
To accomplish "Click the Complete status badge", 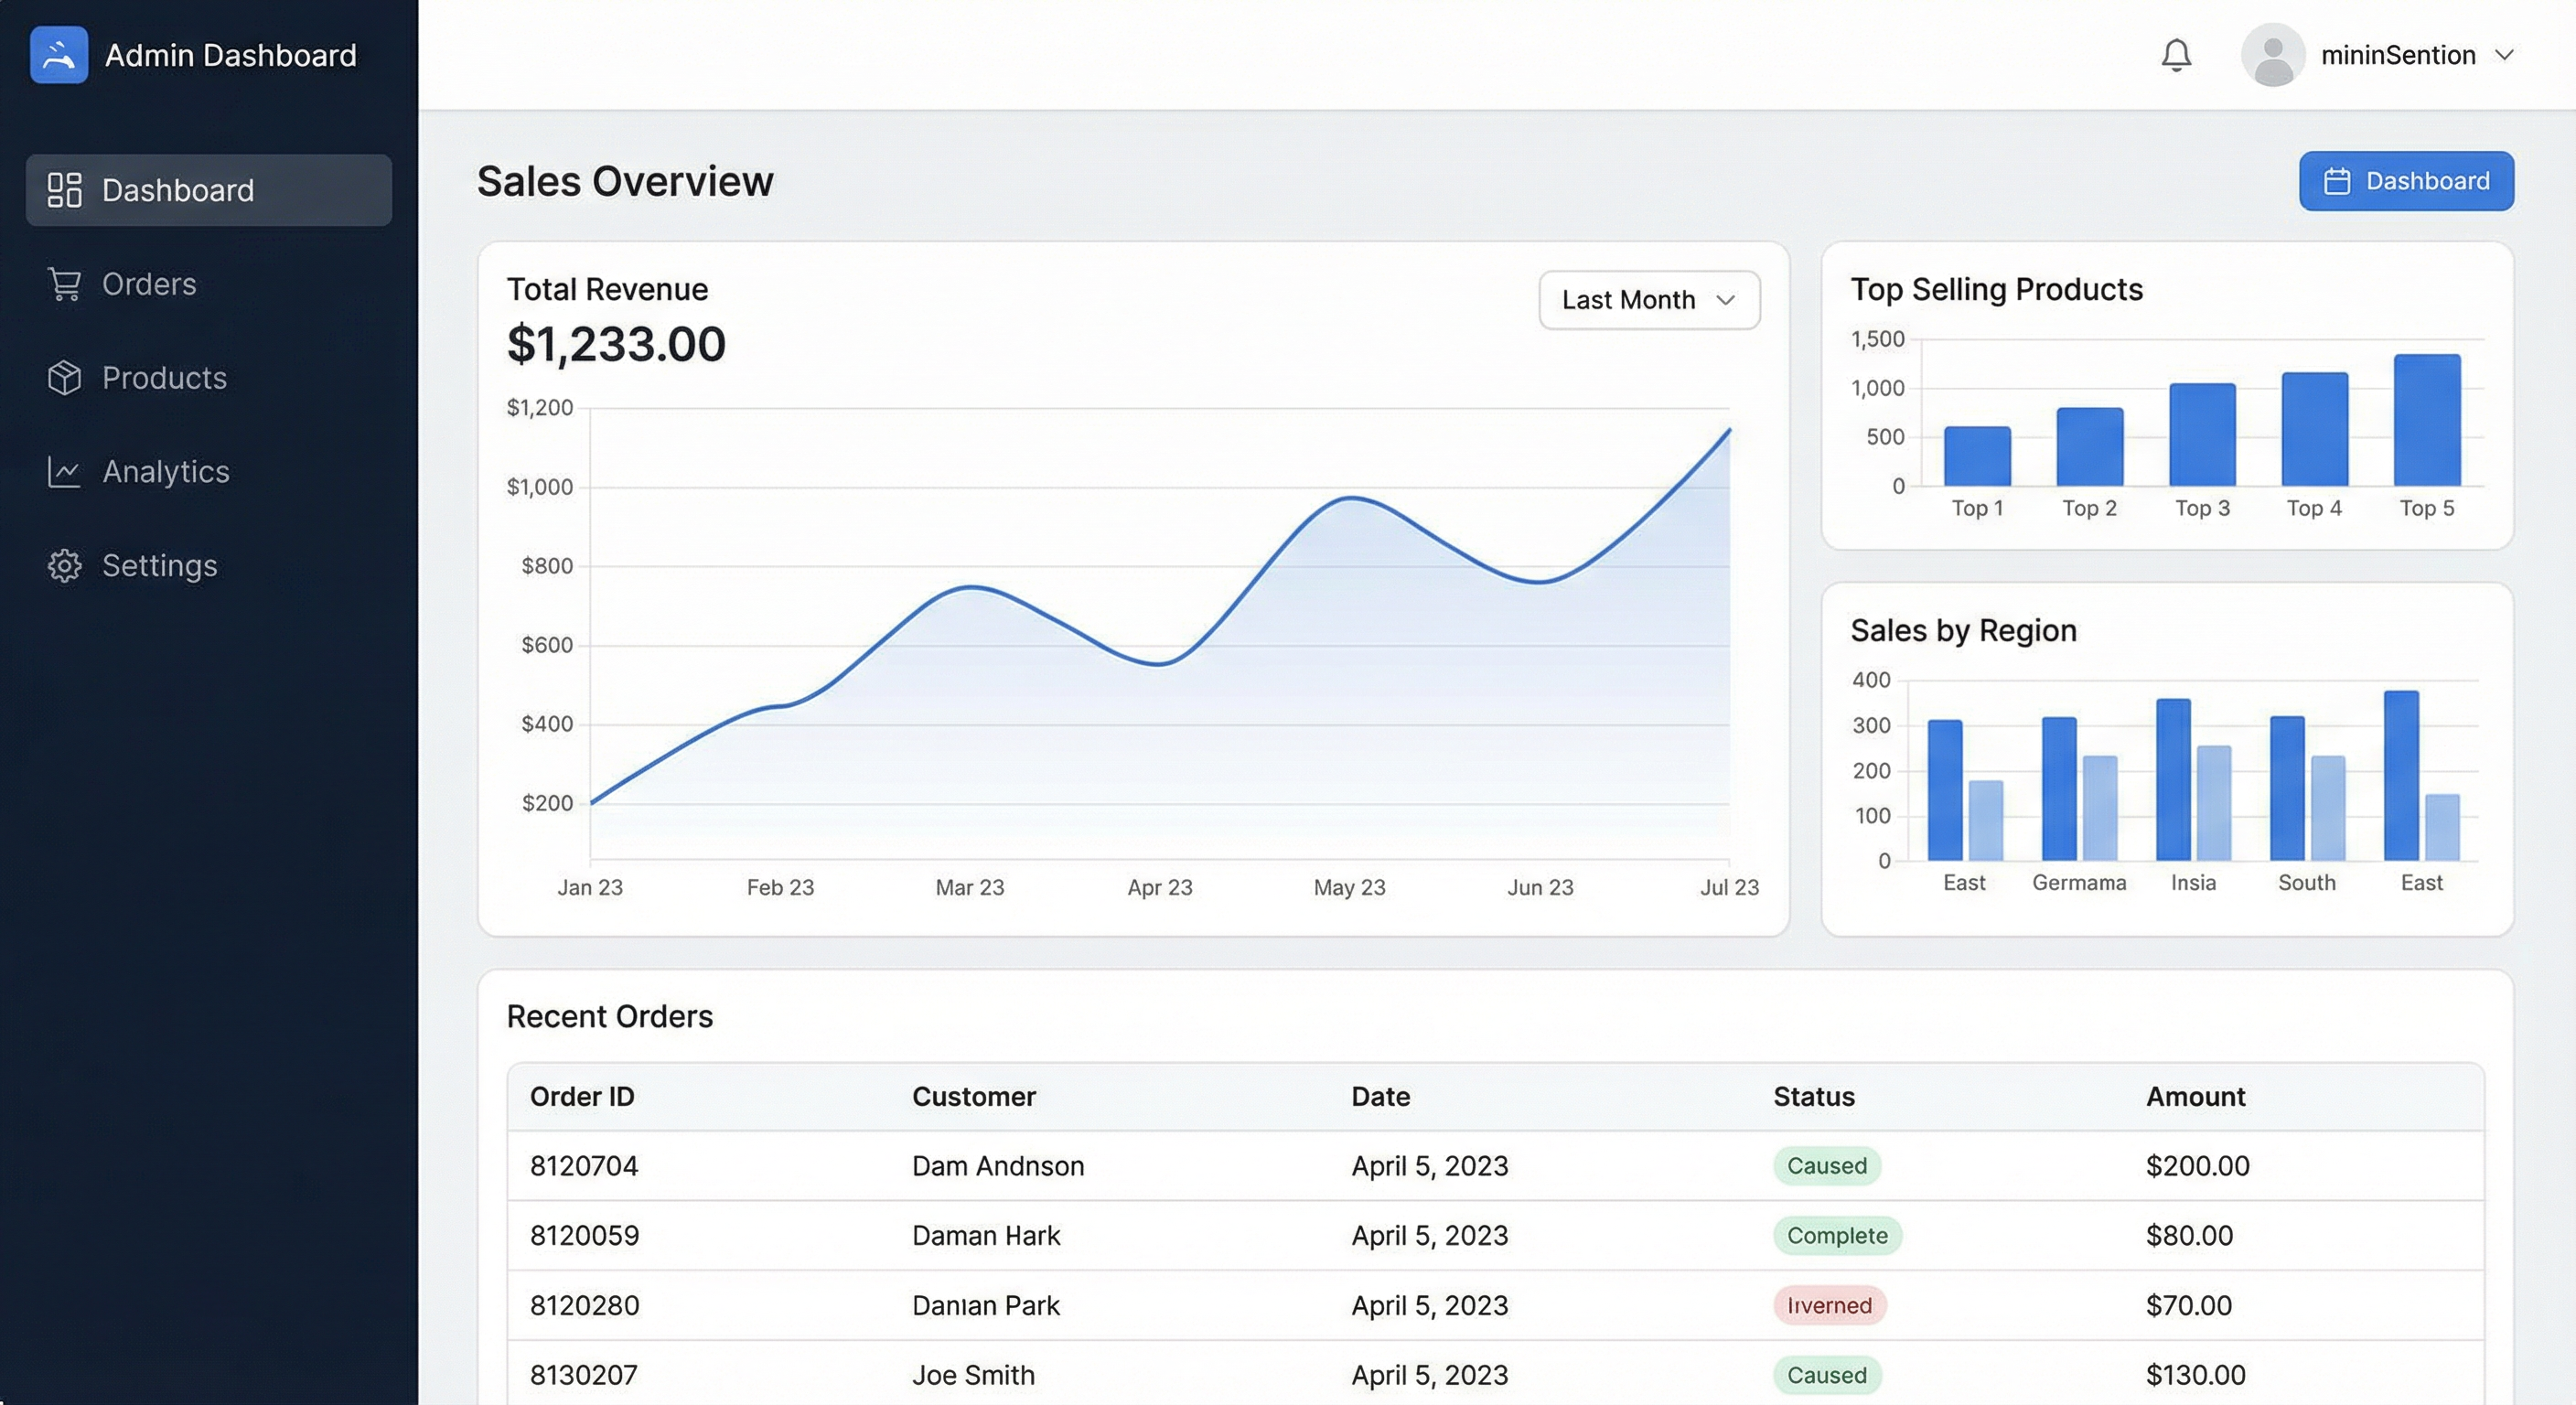I will pos(1836,1235).
